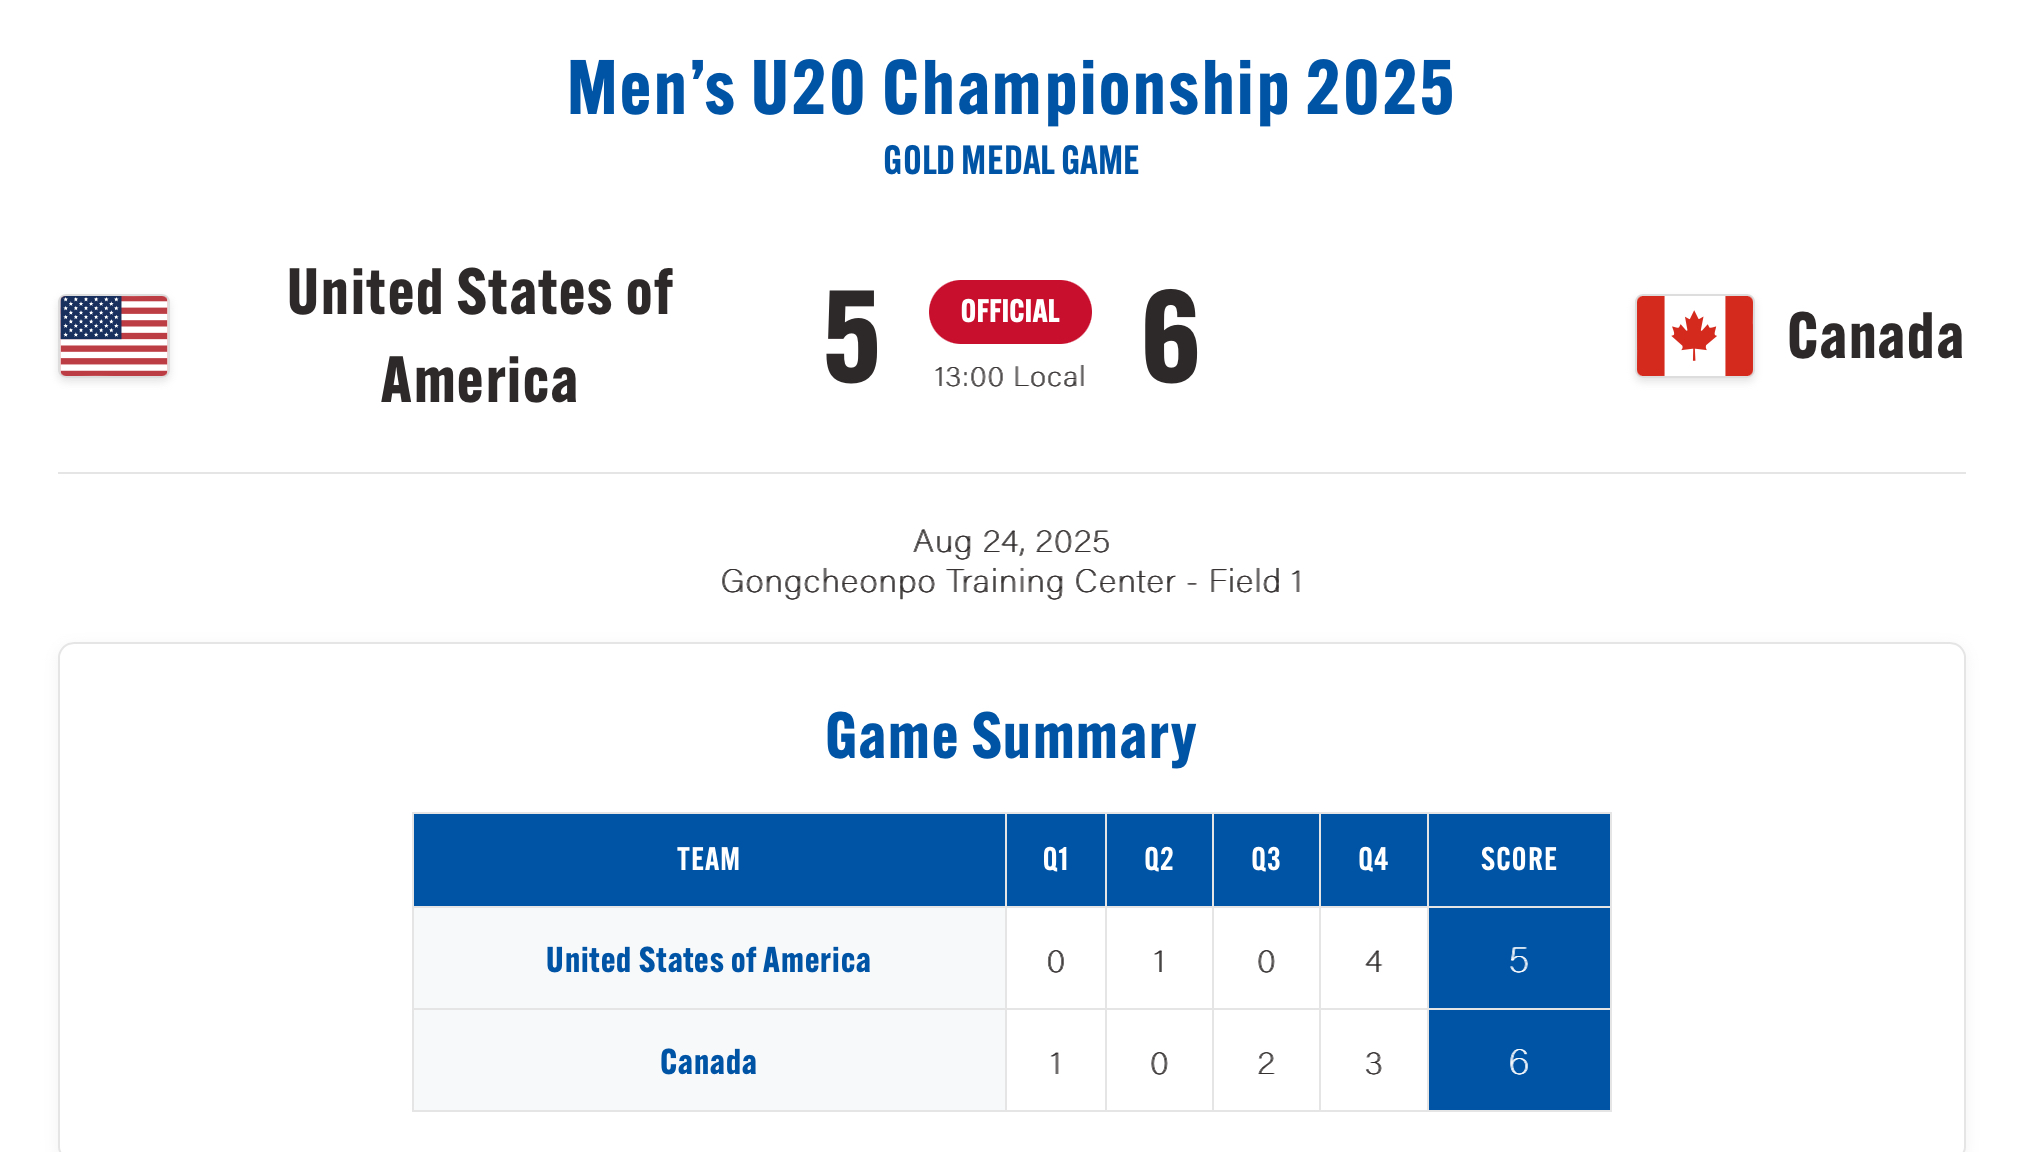Click the Men's U20 Championship 2025 title

1011,88
